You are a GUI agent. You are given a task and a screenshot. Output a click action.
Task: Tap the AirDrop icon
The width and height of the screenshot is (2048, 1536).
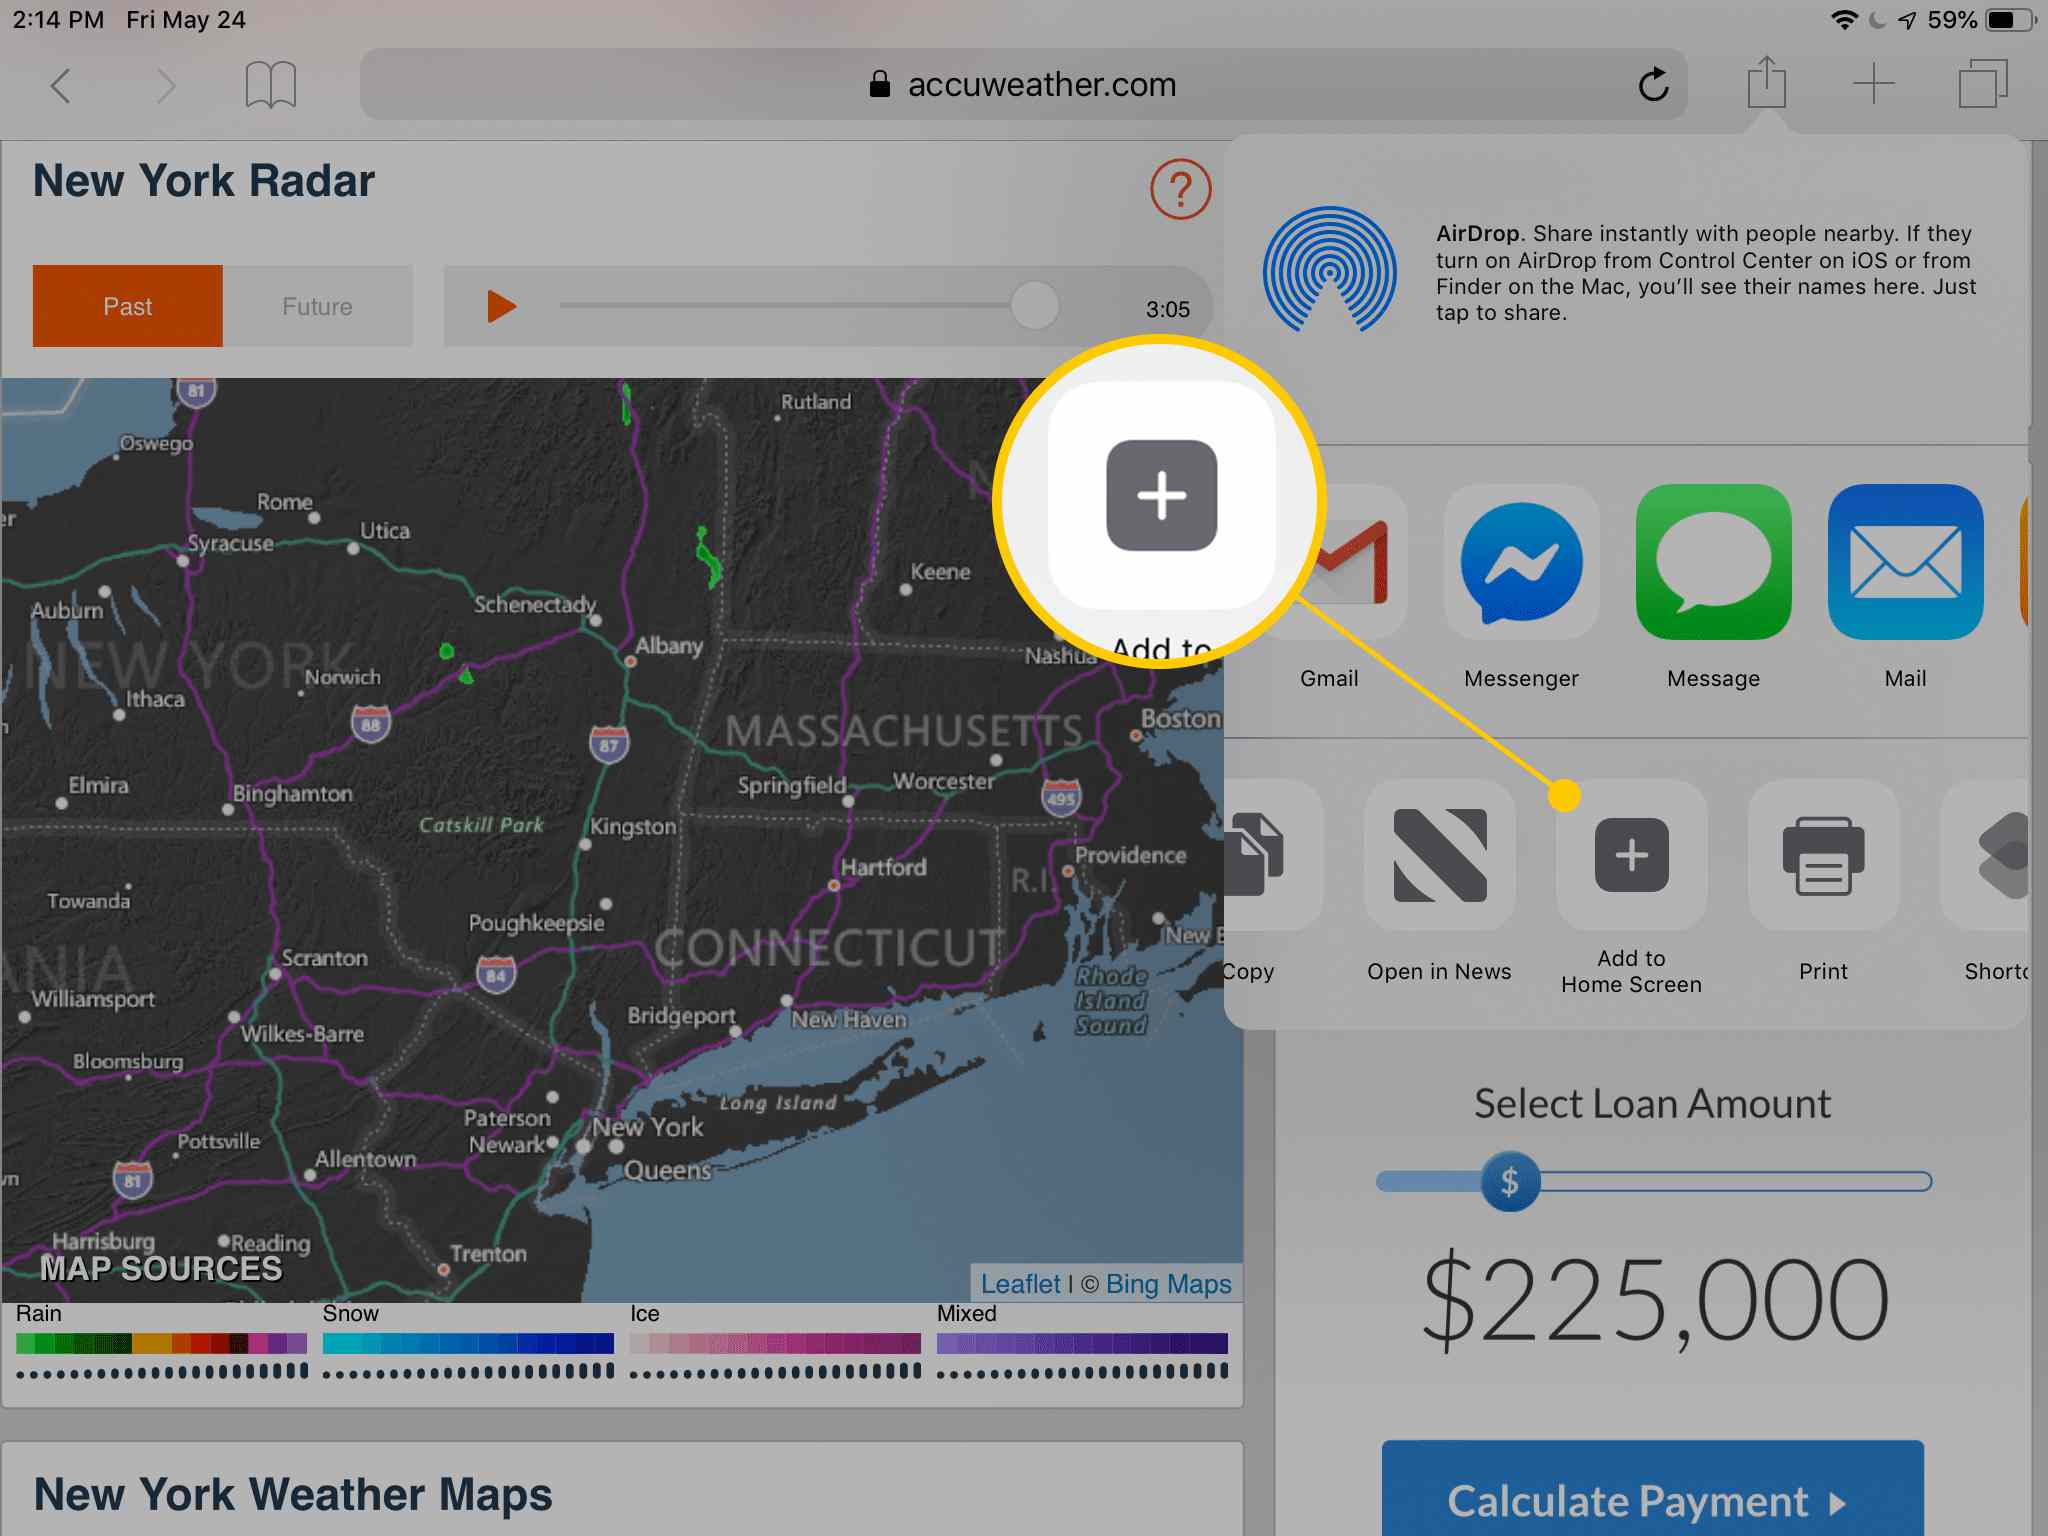click(x=1329, y=269)
